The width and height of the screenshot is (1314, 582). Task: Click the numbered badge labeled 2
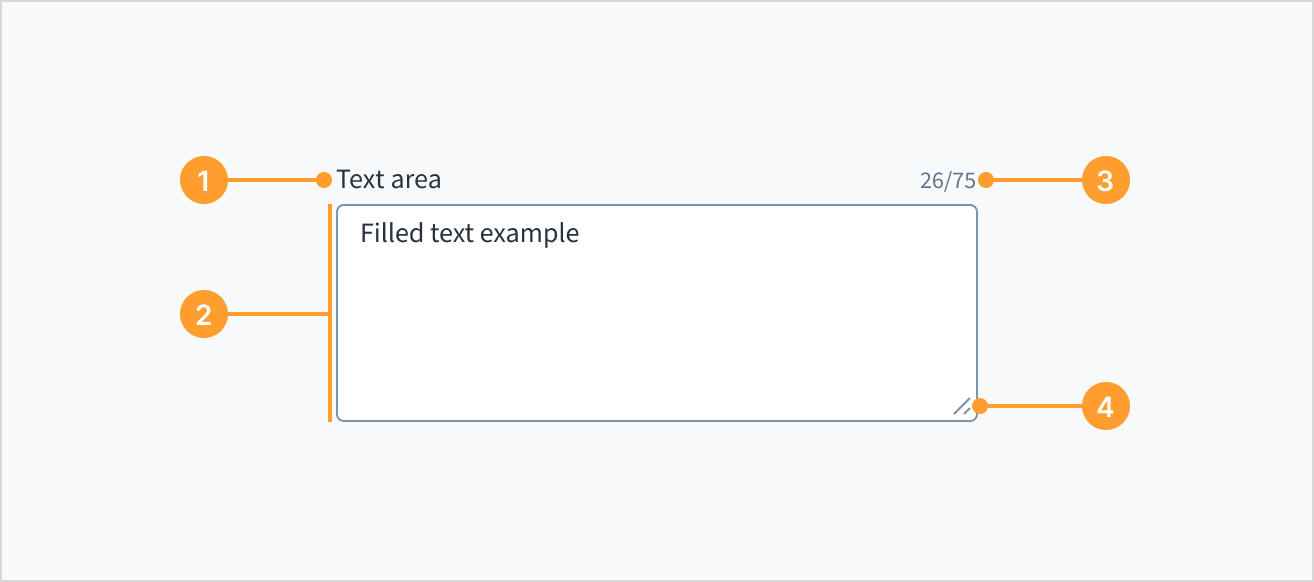click(203, 316)
